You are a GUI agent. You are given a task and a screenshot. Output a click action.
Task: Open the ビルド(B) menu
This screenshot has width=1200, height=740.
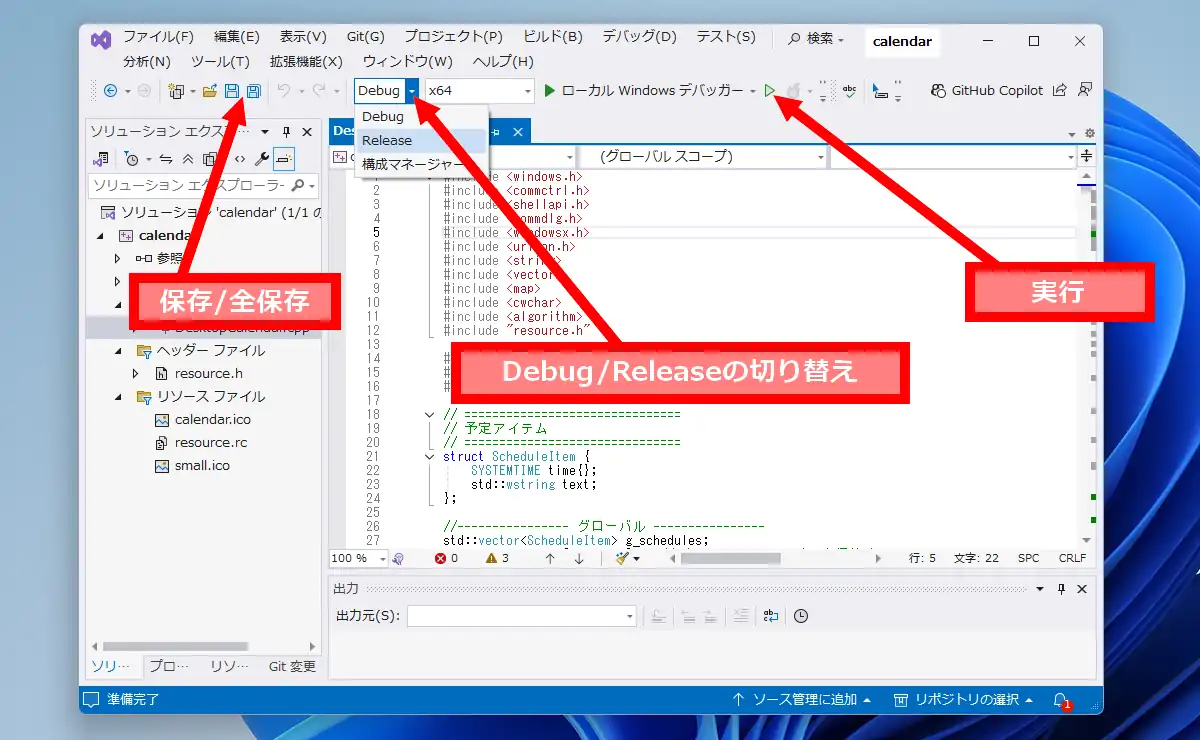pos(552,37)
